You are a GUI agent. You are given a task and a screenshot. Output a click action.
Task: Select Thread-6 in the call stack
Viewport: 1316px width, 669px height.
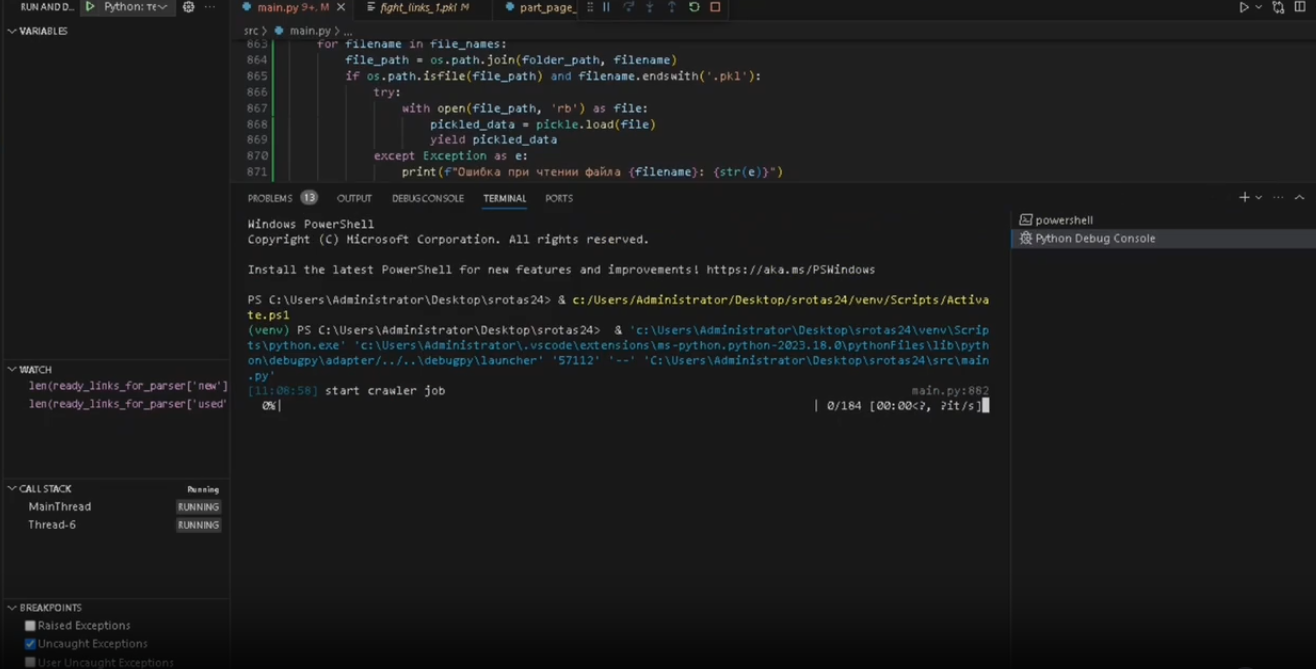[52, 525]
